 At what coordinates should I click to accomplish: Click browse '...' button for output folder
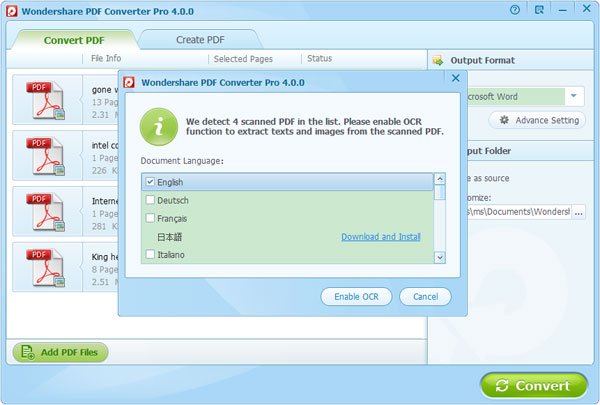coord(579,212)
